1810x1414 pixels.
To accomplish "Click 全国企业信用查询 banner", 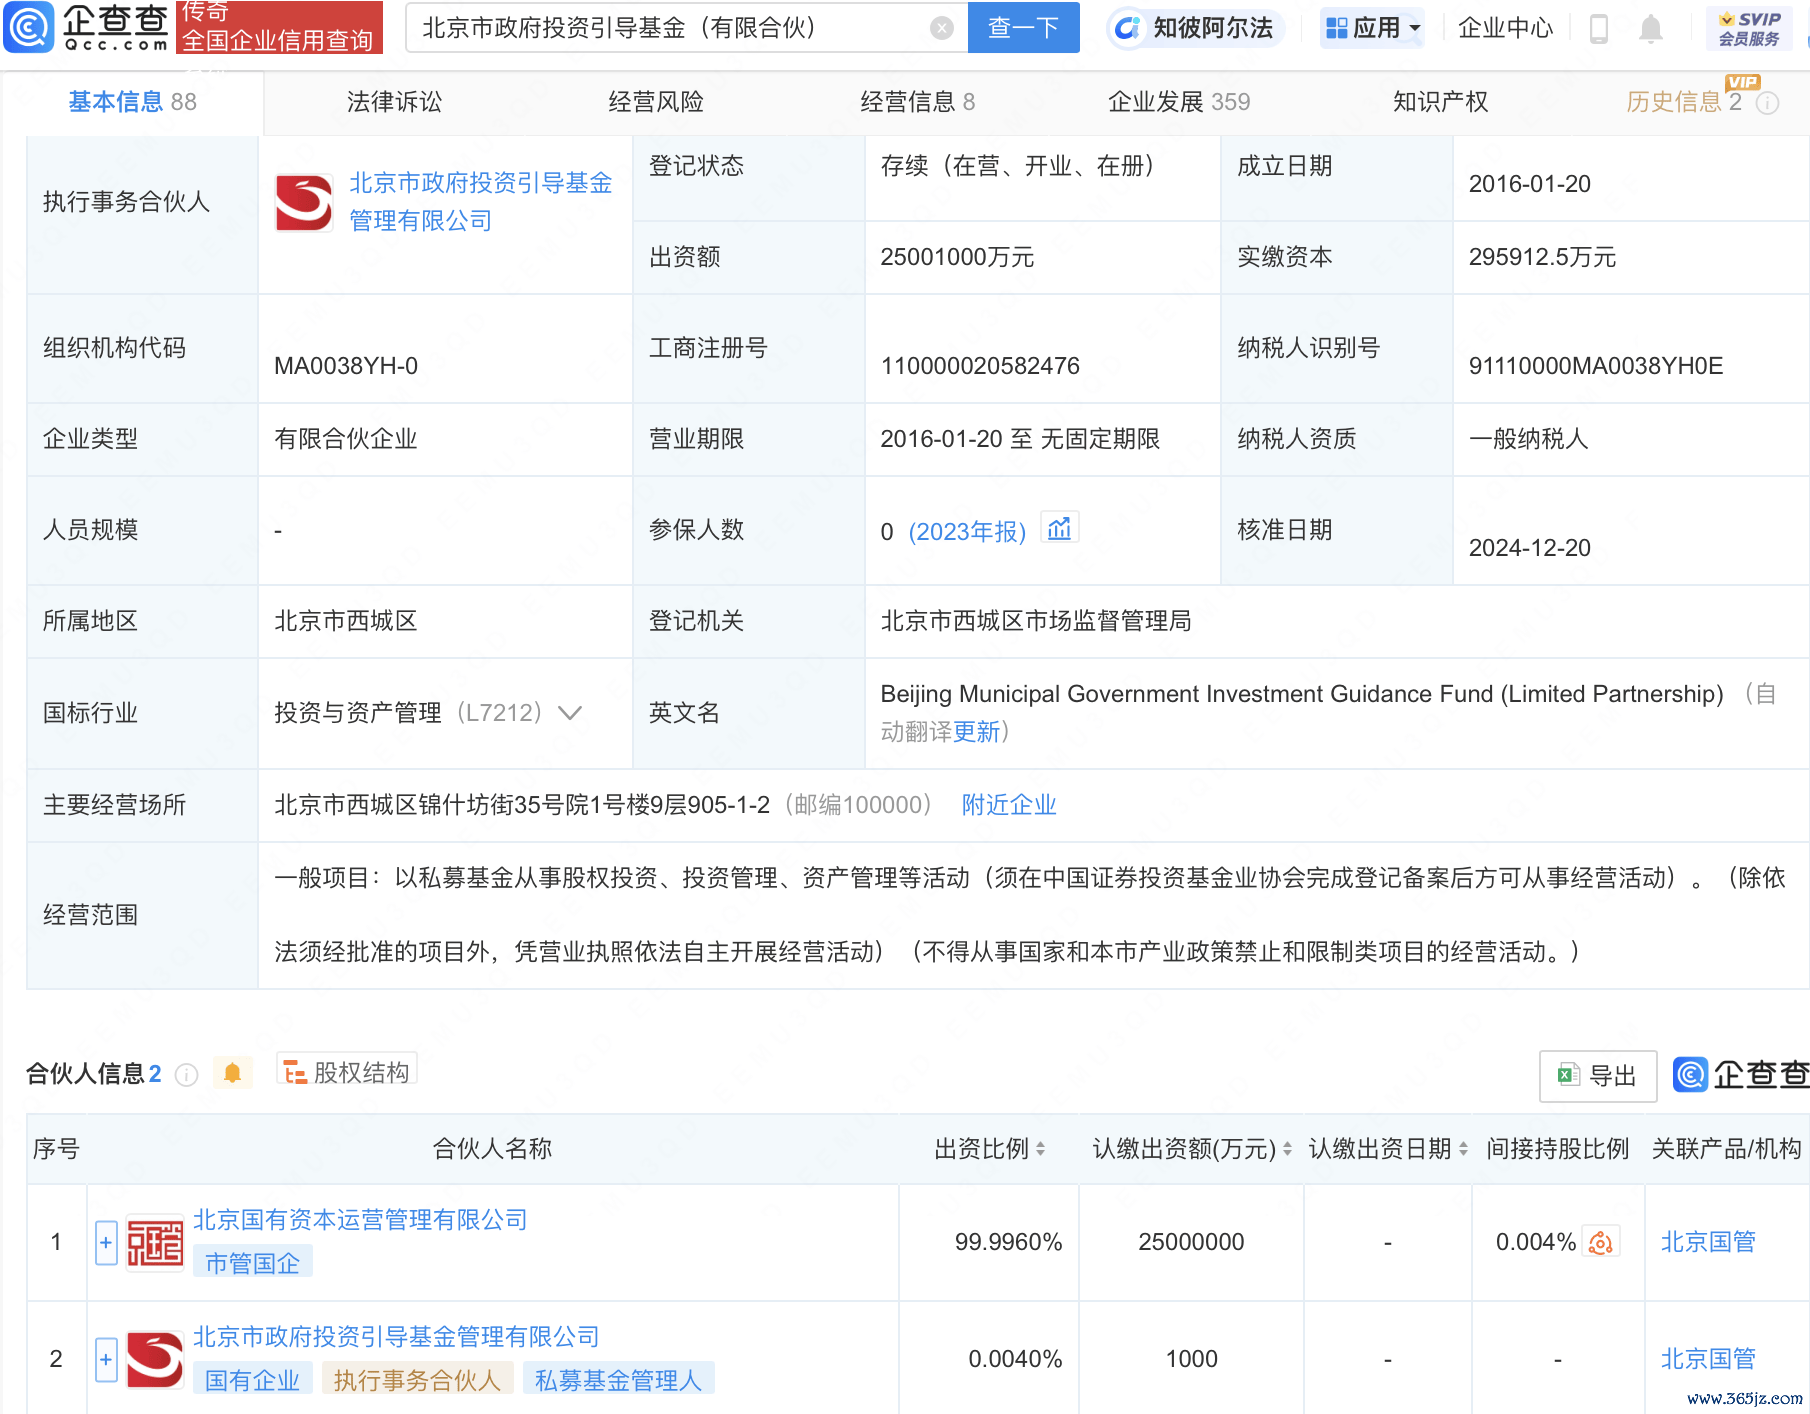I will [x=279, y=27].
